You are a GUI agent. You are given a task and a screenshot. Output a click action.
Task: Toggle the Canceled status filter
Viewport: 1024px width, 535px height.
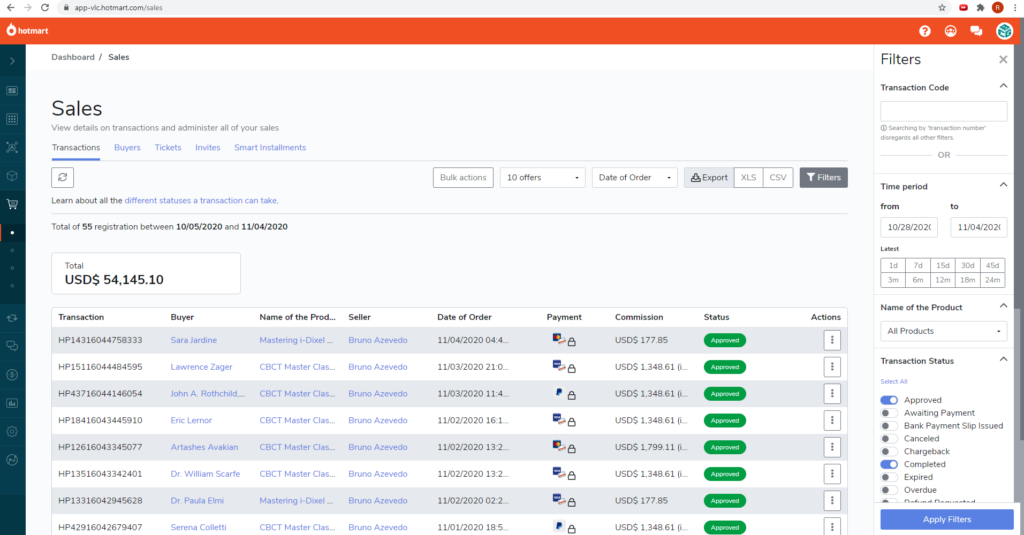point(889,438)
